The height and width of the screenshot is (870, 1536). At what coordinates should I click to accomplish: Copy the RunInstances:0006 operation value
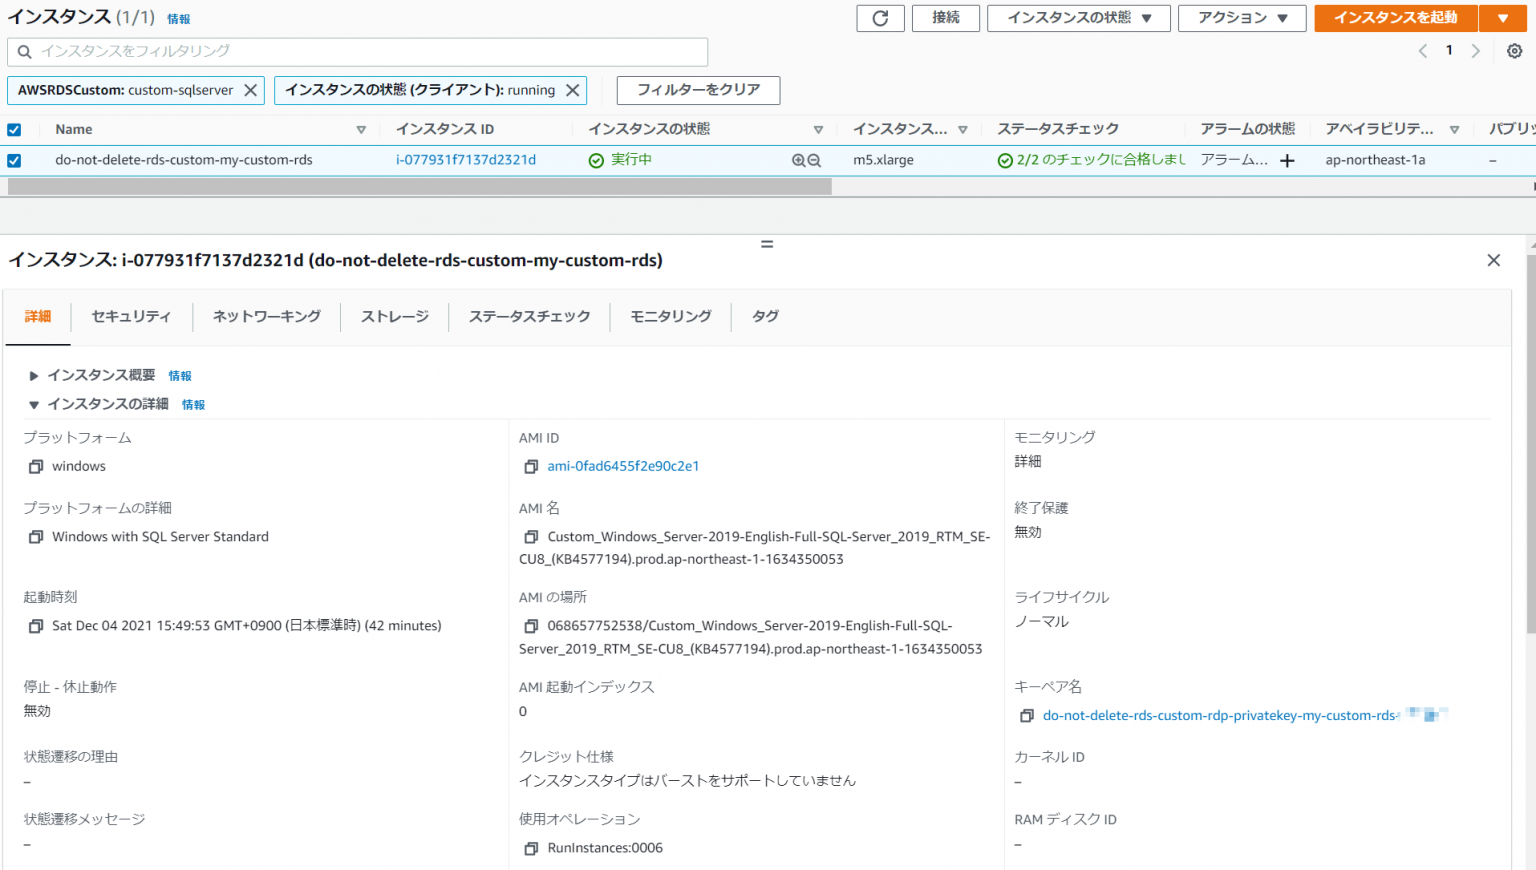(x=531, y=847)
